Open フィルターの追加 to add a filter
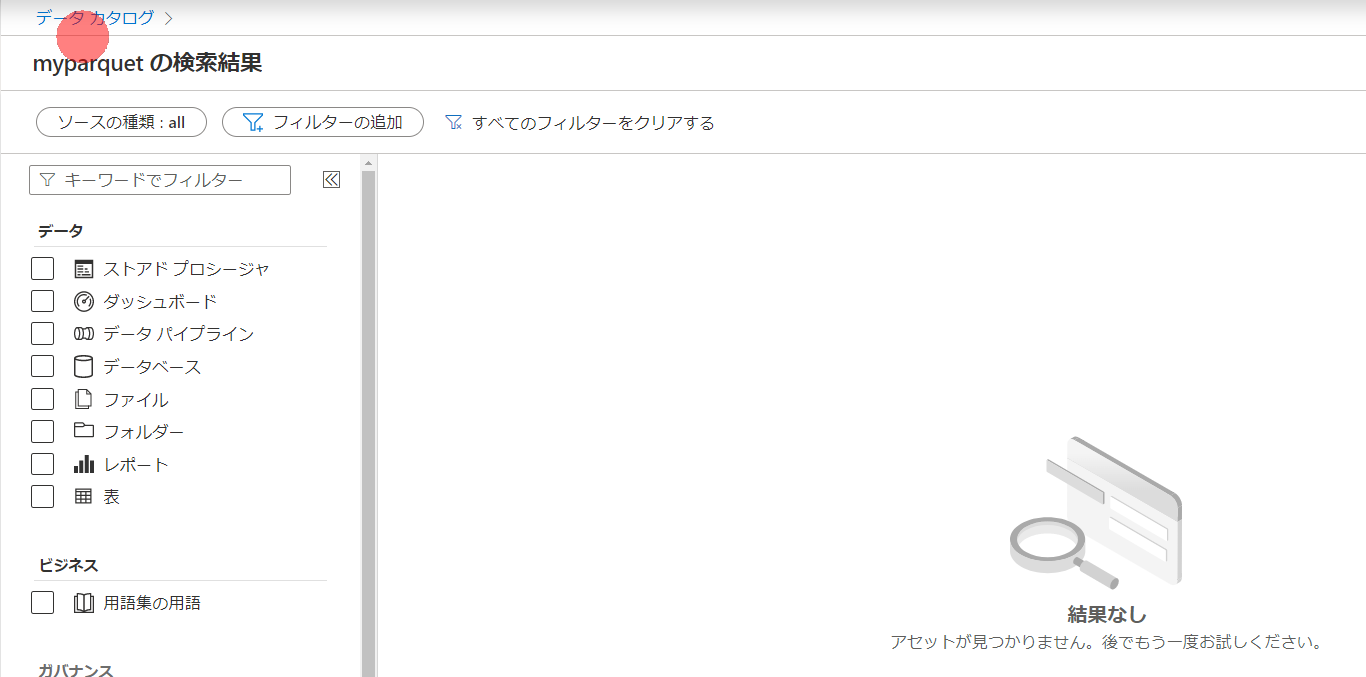 tap(322, 122)
